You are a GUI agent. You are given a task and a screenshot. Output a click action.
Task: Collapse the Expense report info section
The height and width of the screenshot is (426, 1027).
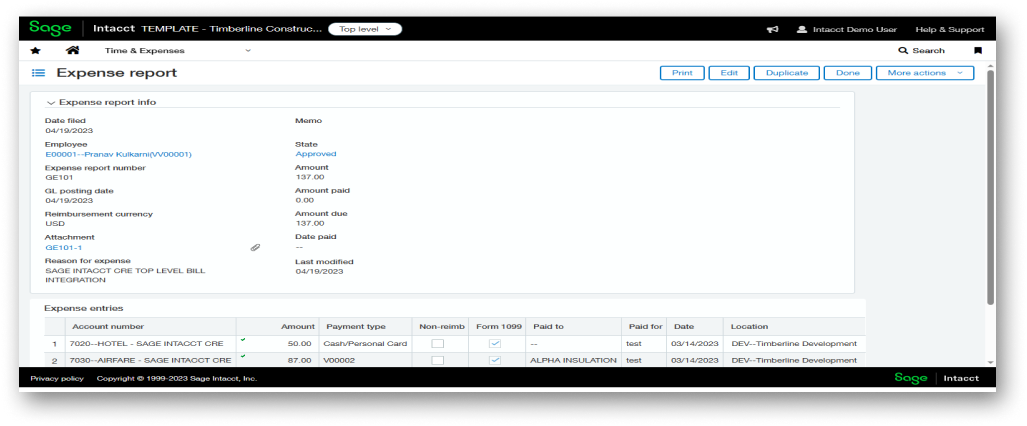click(x=50, y=102)
